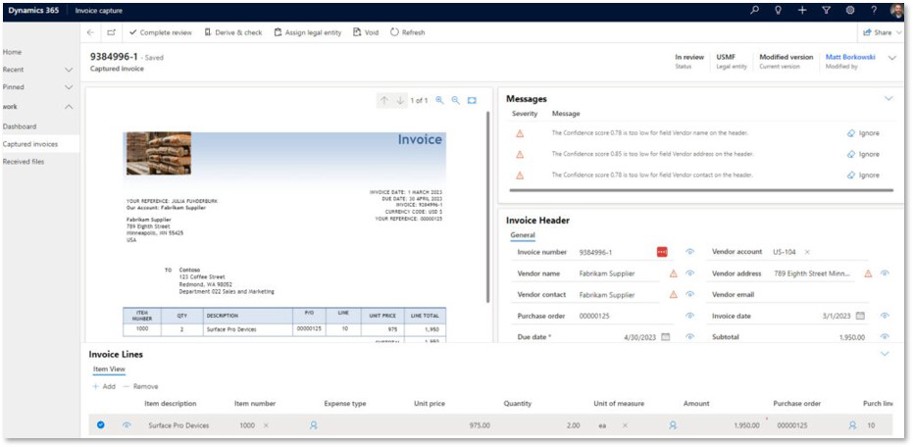This screenshot has height=447, width=913.
Task: Click Derive & check command
Action: 233,33
